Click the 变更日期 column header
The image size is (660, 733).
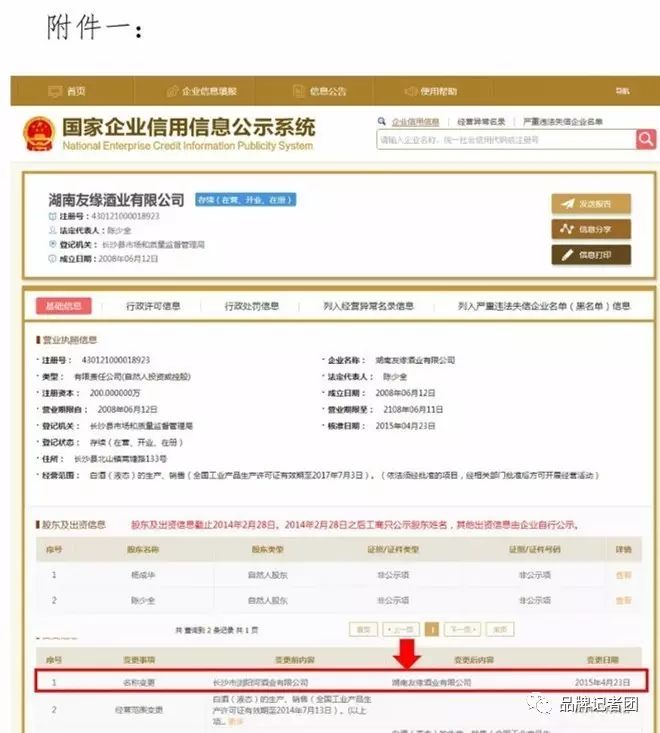pyautogui.click(x=603, y=660)
